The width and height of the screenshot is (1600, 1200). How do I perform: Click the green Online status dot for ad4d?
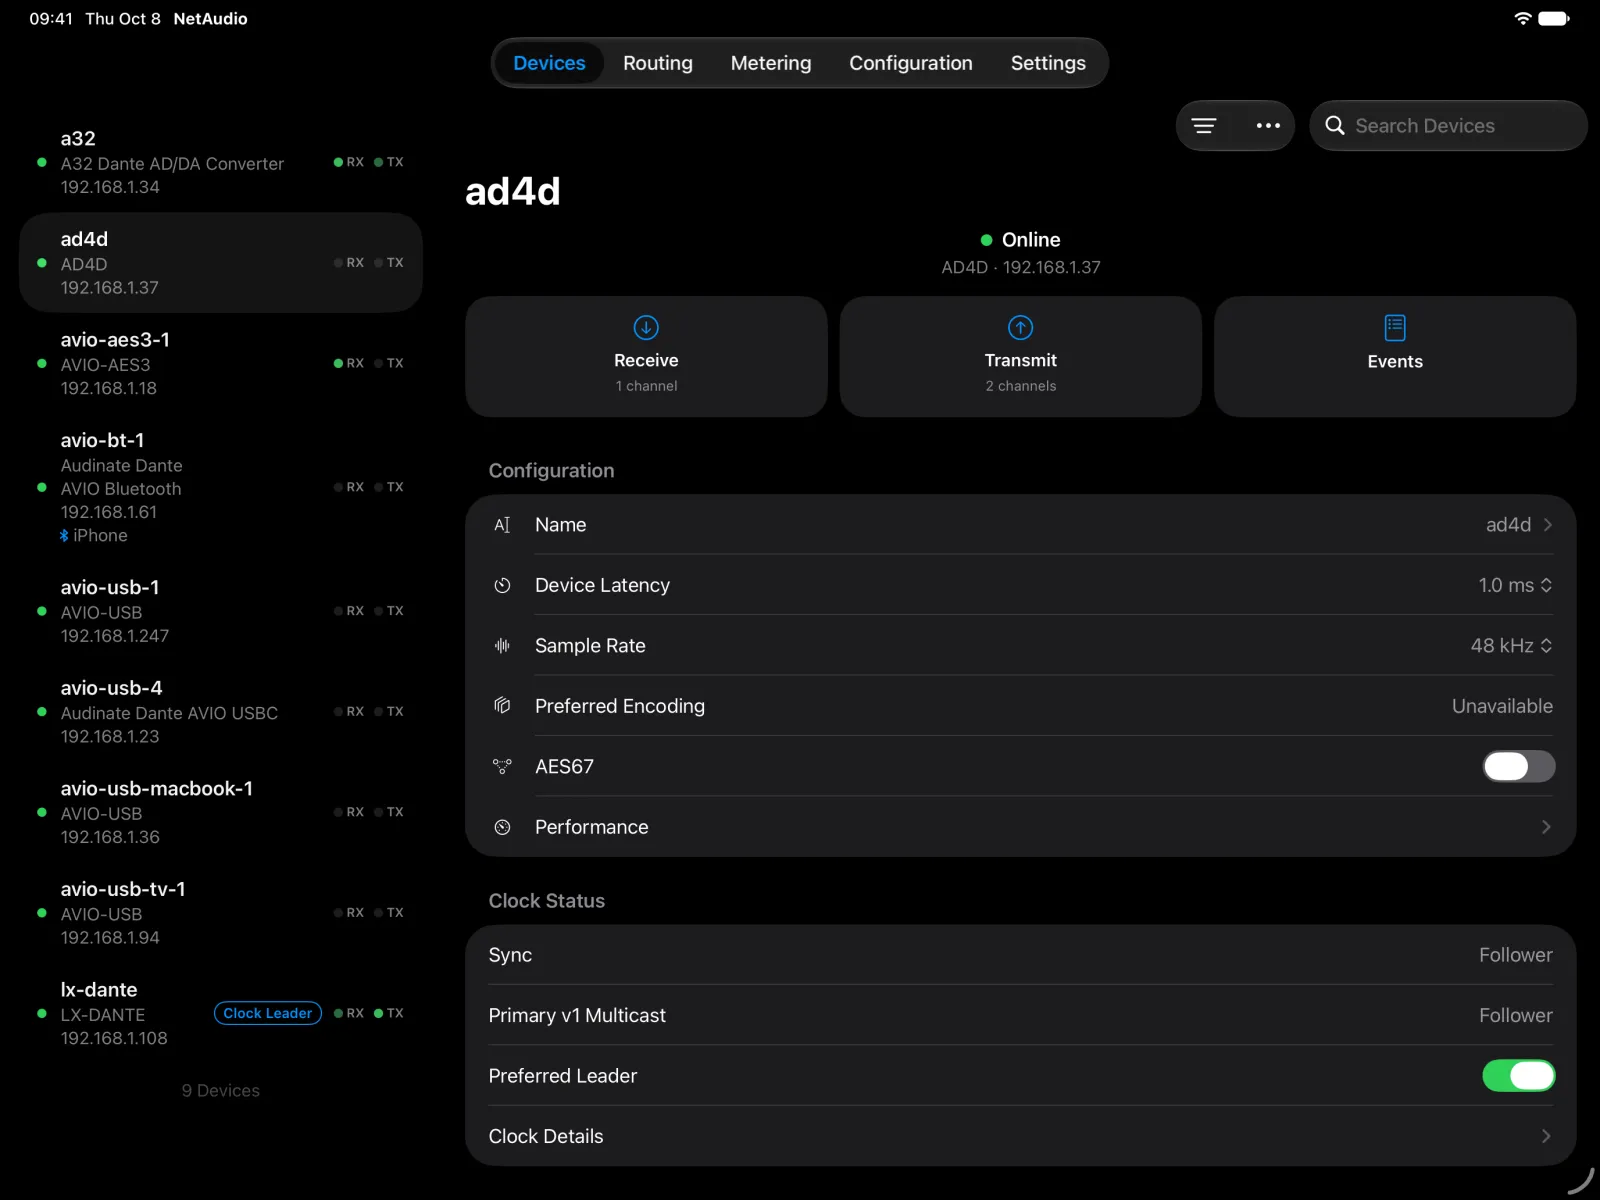[x=986, y=240]
